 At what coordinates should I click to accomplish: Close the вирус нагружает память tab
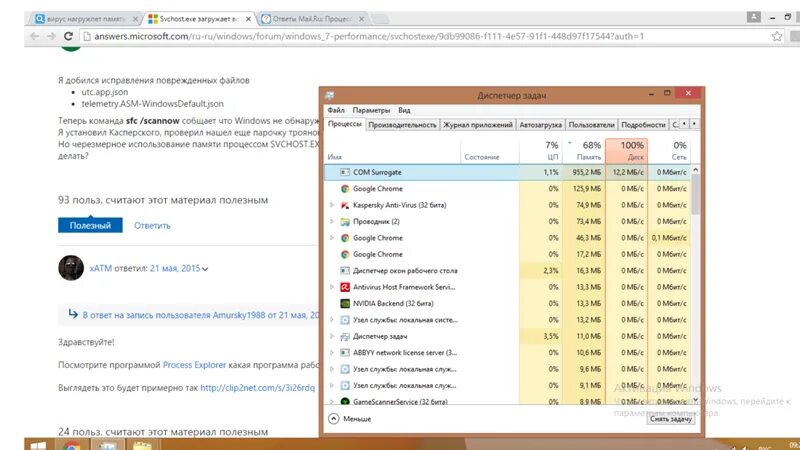[x=135, y=19]
